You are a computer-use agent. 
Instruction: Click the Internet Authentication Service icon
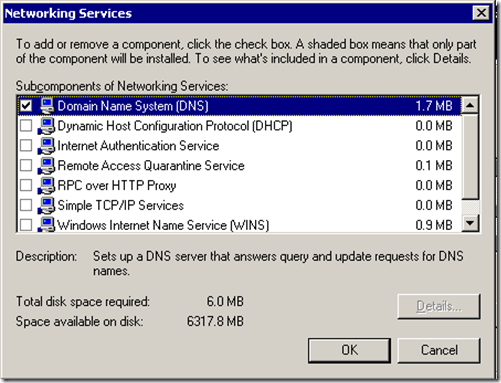[x=46, y=146]
